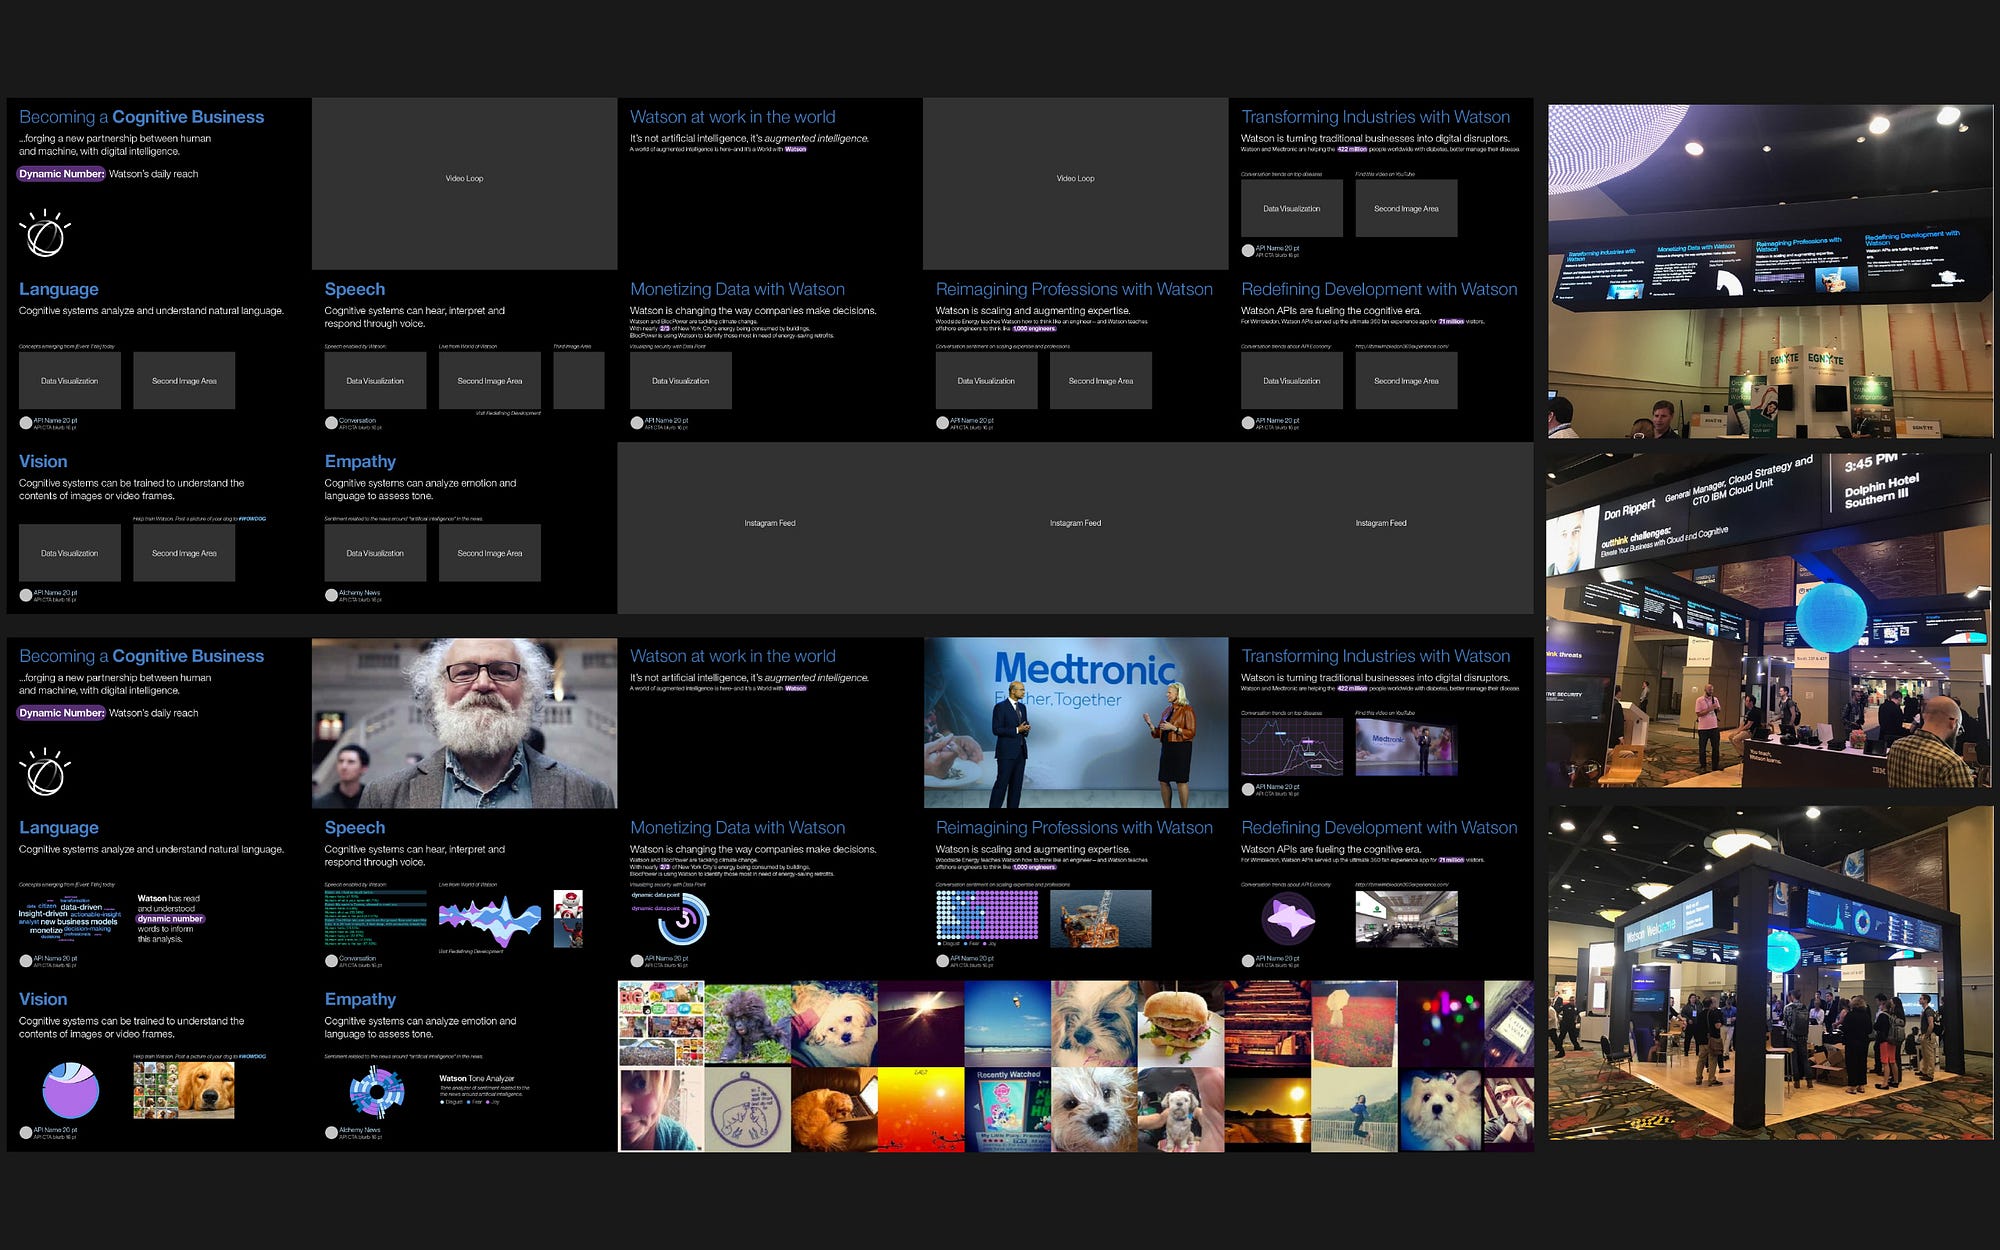Click the Watson logo in the wireframe layout
This screenshot has width=2000, height=1250.
tap(45, 234)
